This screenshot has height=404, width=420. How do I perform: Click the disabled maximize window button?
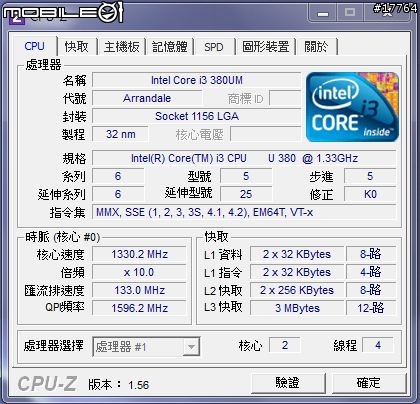pyautogui.click(x=350, y=13)
